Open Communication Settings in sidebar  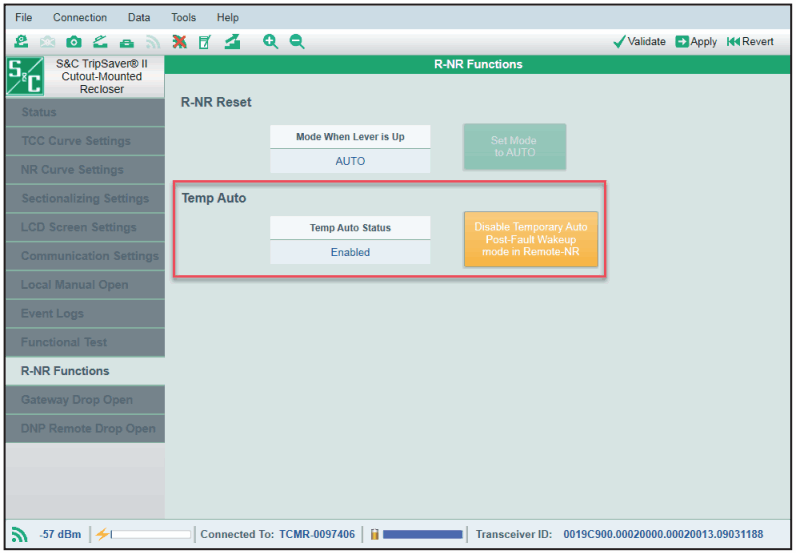[85, 256]
